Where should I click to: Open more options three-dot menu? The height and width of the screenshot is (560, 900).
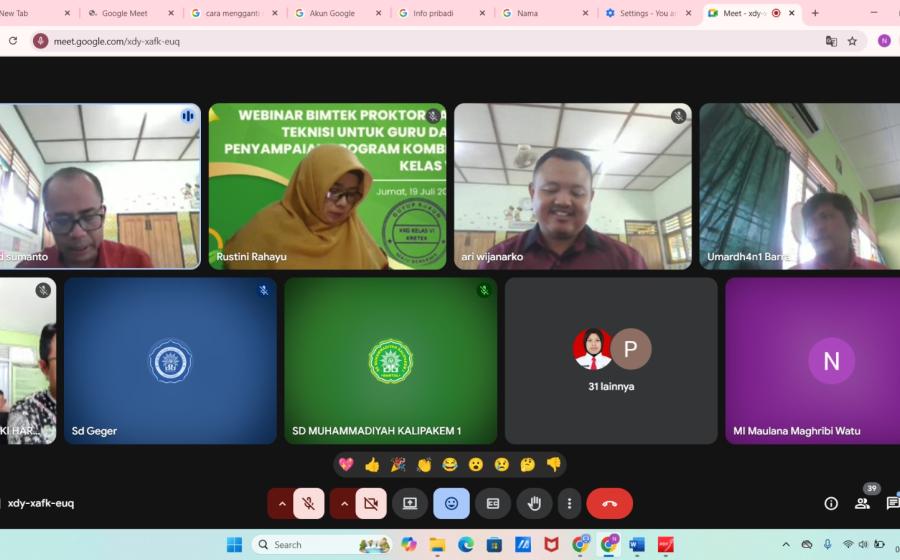pos(569,504)
